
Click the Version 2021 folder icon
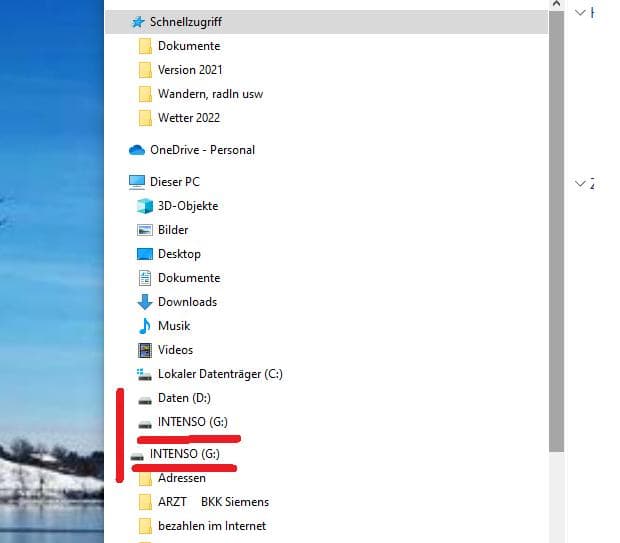coord(145,70)
